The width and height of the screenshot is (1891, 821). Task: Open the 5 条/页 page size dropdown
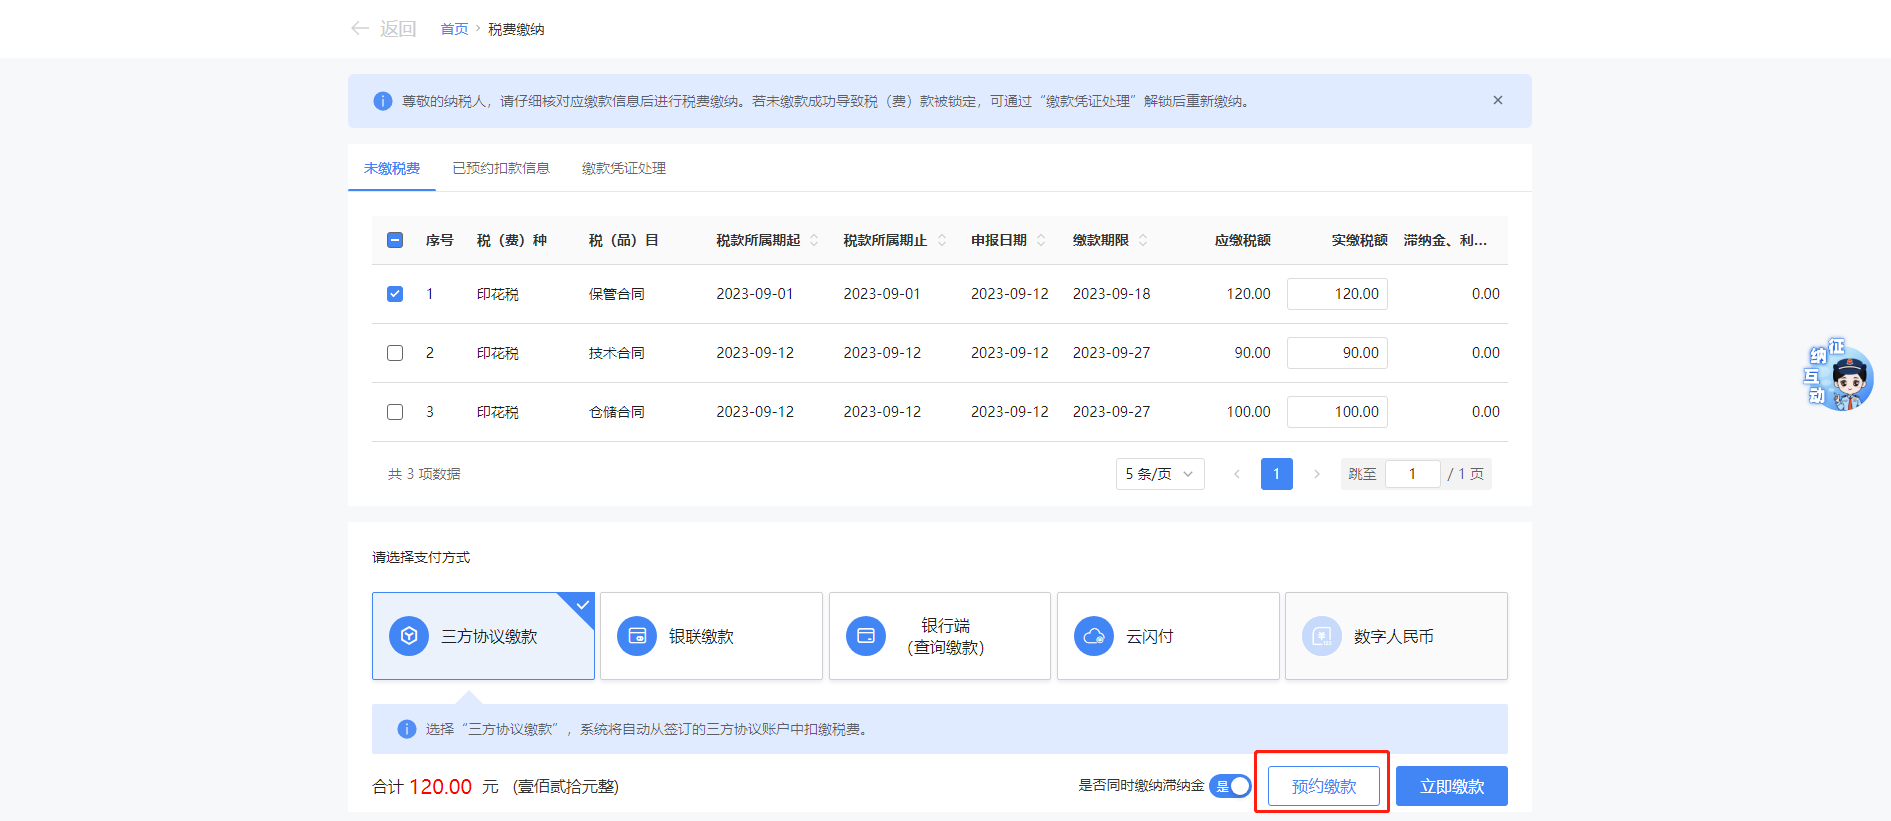click(x=1159, y=474)
